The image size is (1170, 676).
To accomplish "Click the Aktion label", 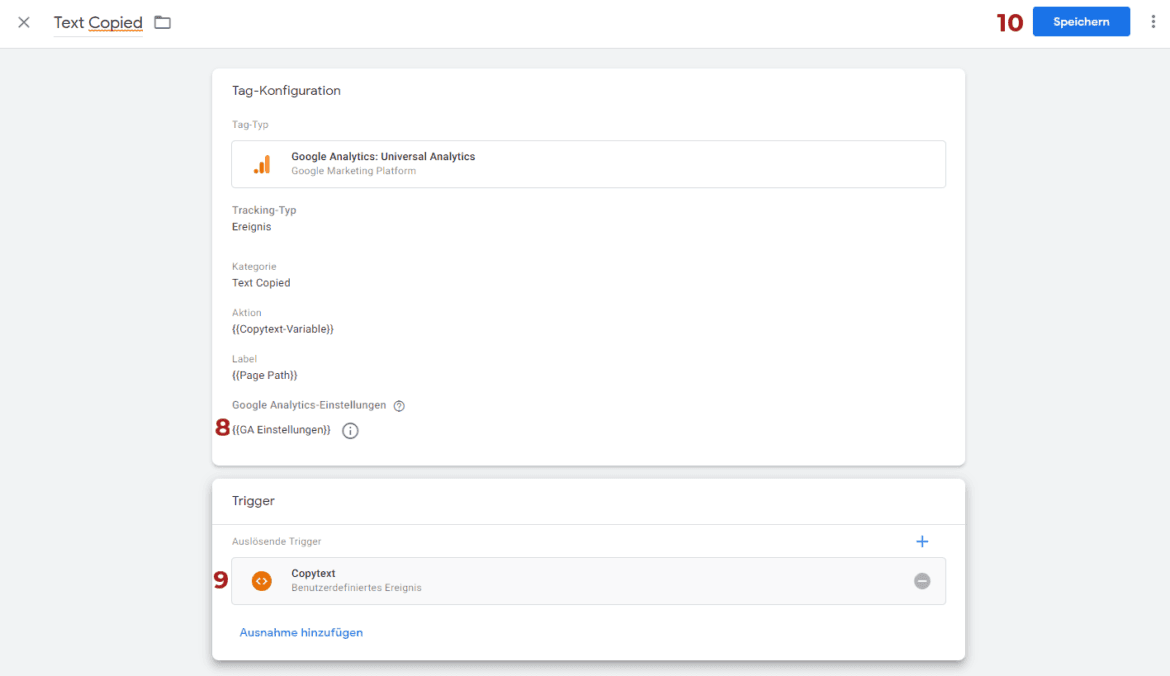I will pyautogui.click(x=247, y=313).
